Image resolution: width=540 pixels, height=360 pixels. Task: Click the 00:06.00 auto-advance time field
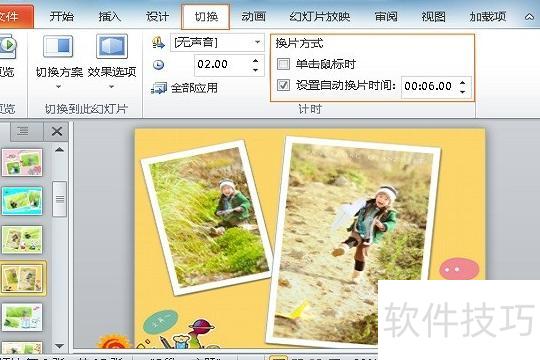pos(429,86)
